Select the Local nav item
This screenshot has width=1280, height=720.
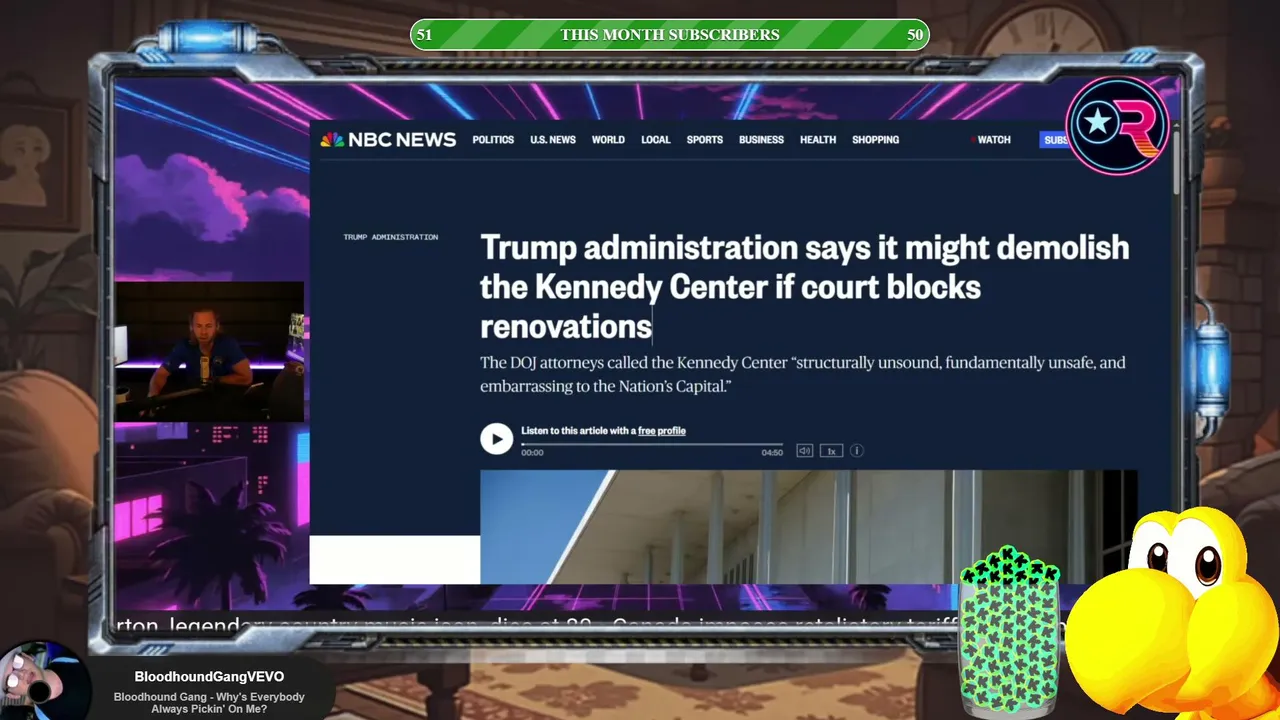click(x=656, y=140)
